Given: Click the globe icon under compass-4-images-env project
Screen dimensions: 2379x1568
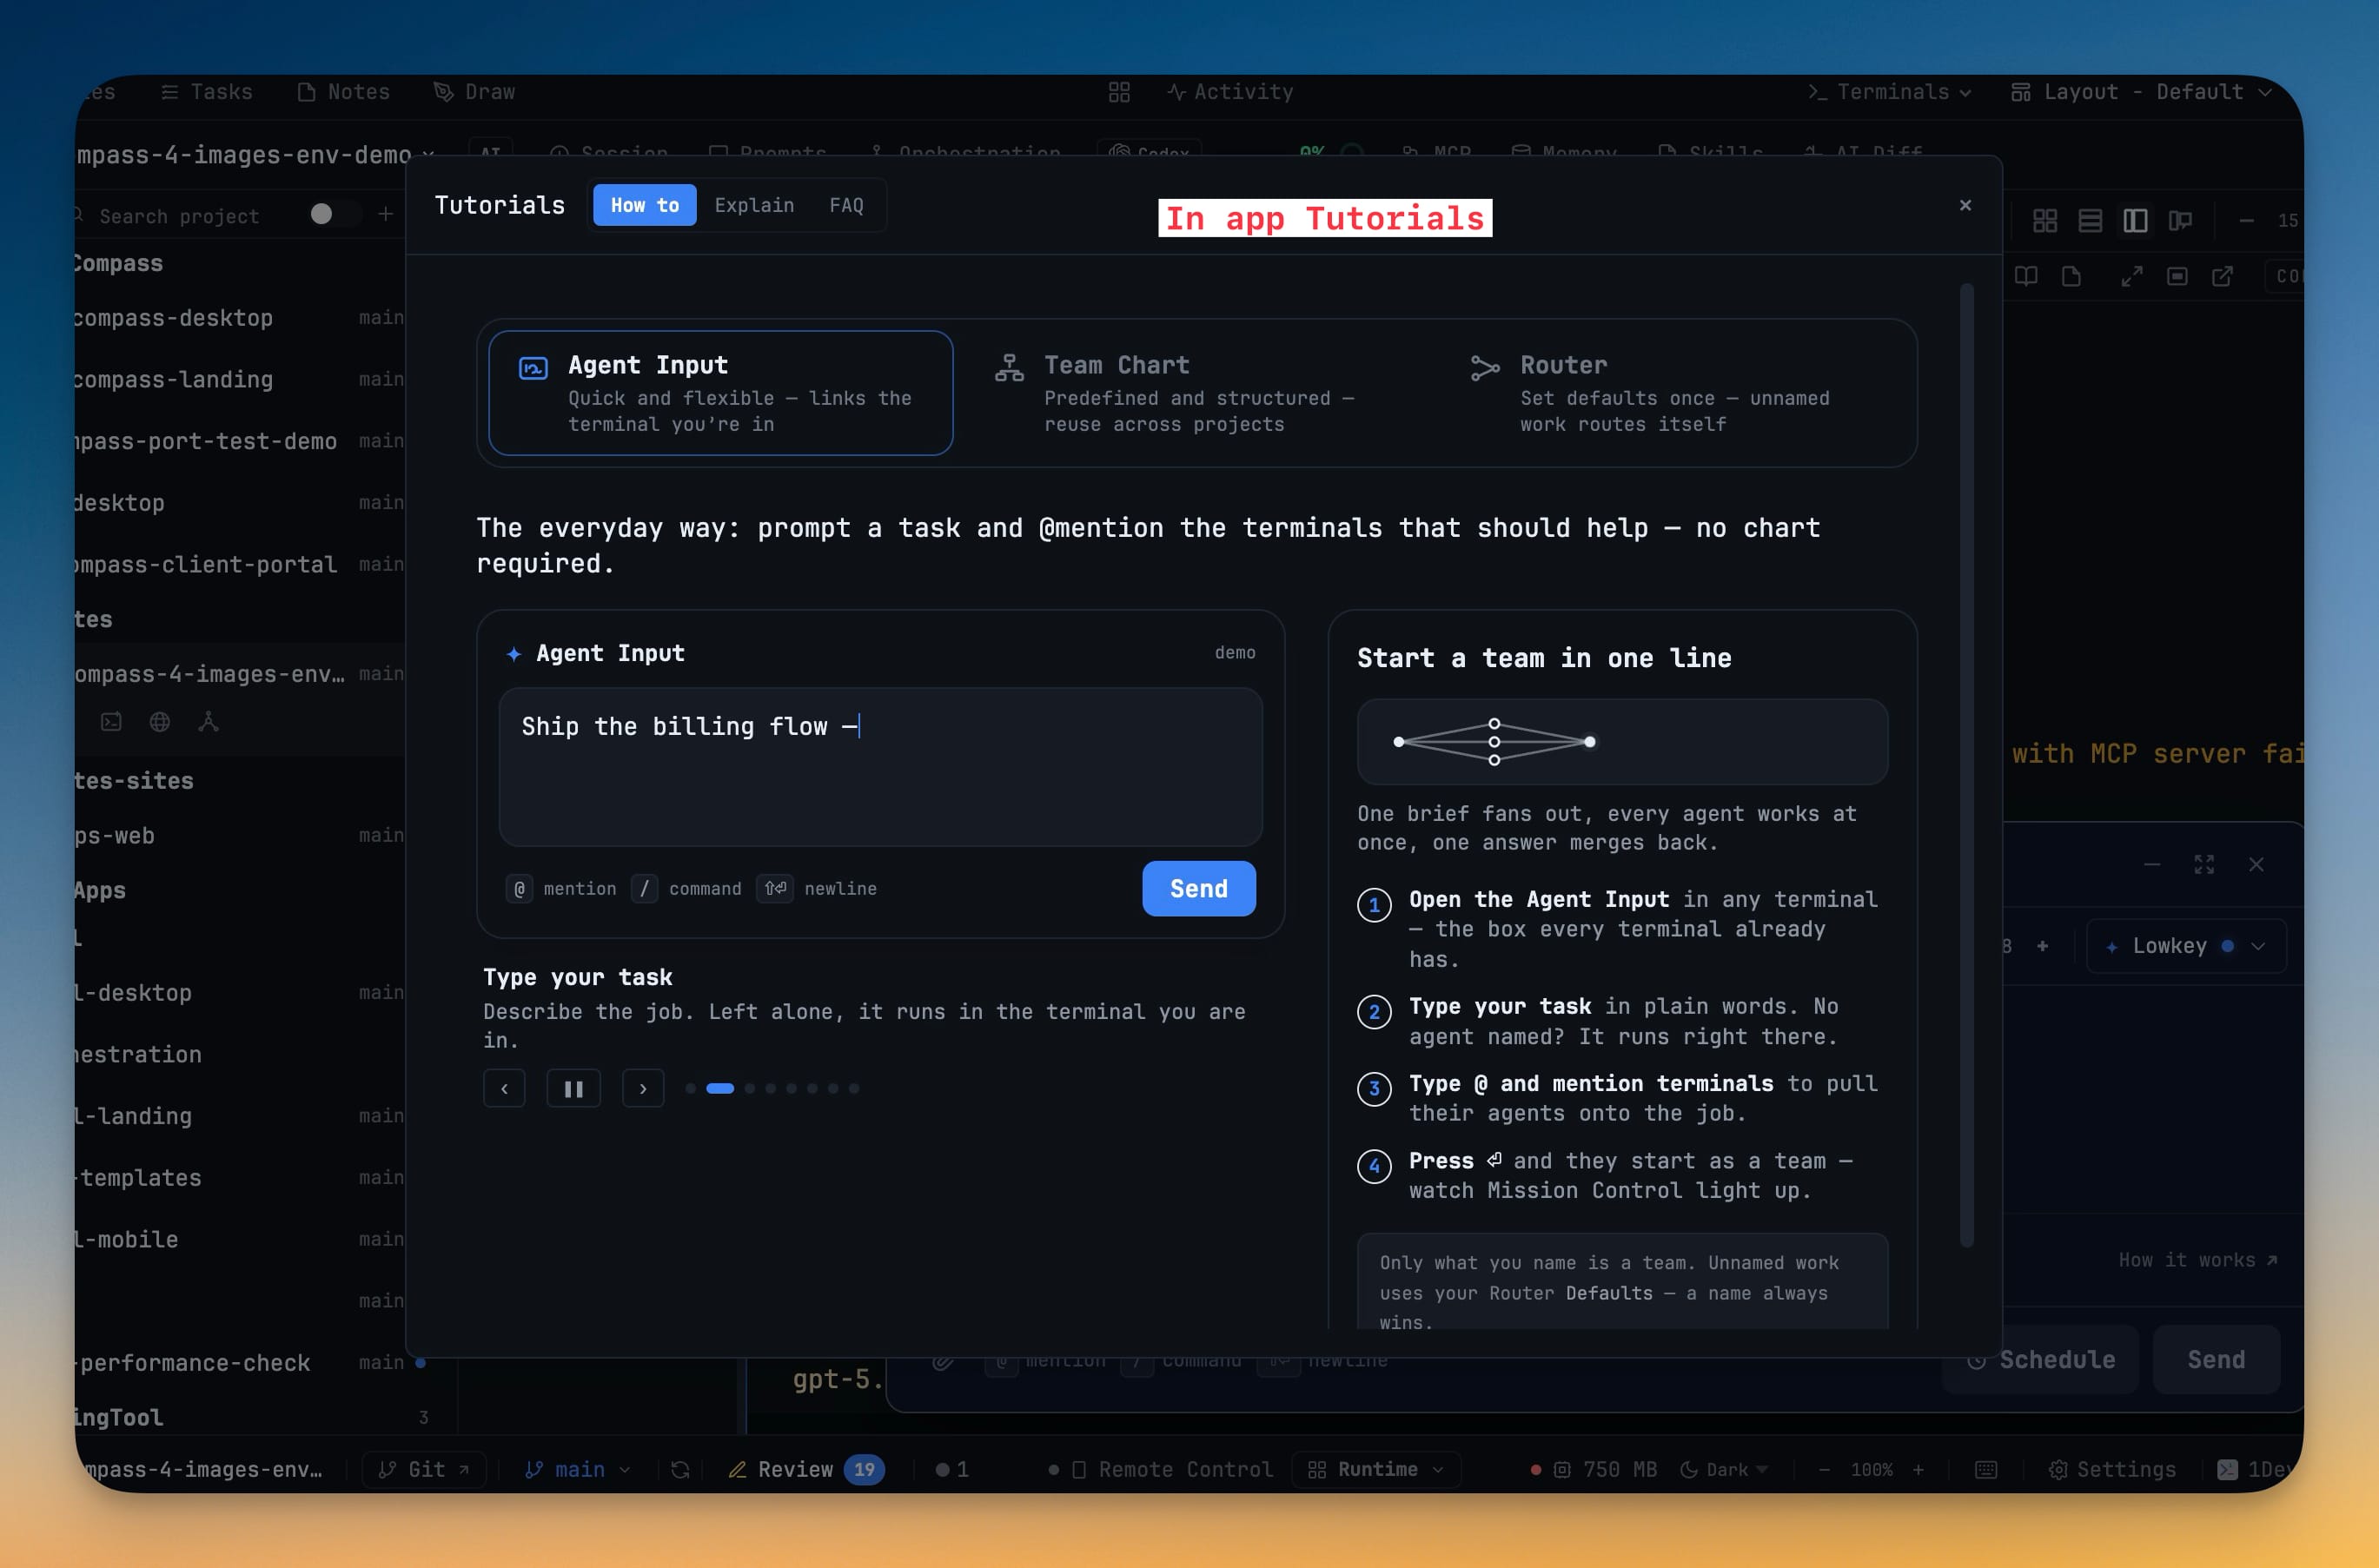Looking at the screenshot, I should coord(159,721).
